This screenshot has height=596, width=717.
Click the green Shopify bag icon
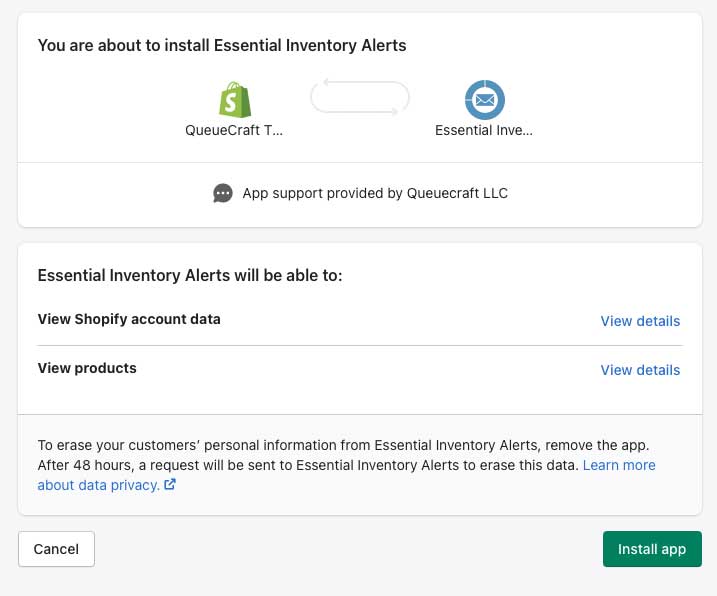click(x=235, y=100)
